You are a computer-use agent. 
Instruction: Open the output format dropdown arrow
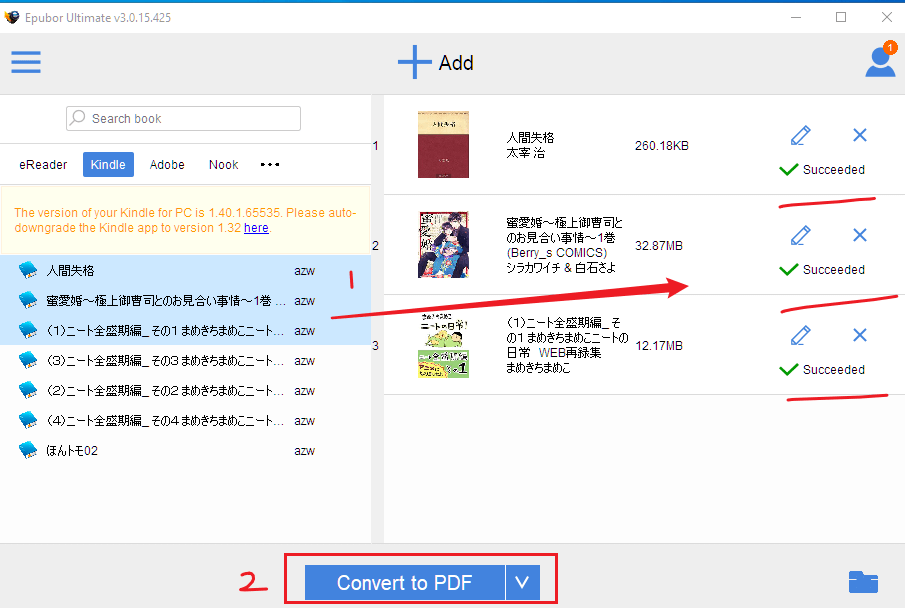(522, 583)
